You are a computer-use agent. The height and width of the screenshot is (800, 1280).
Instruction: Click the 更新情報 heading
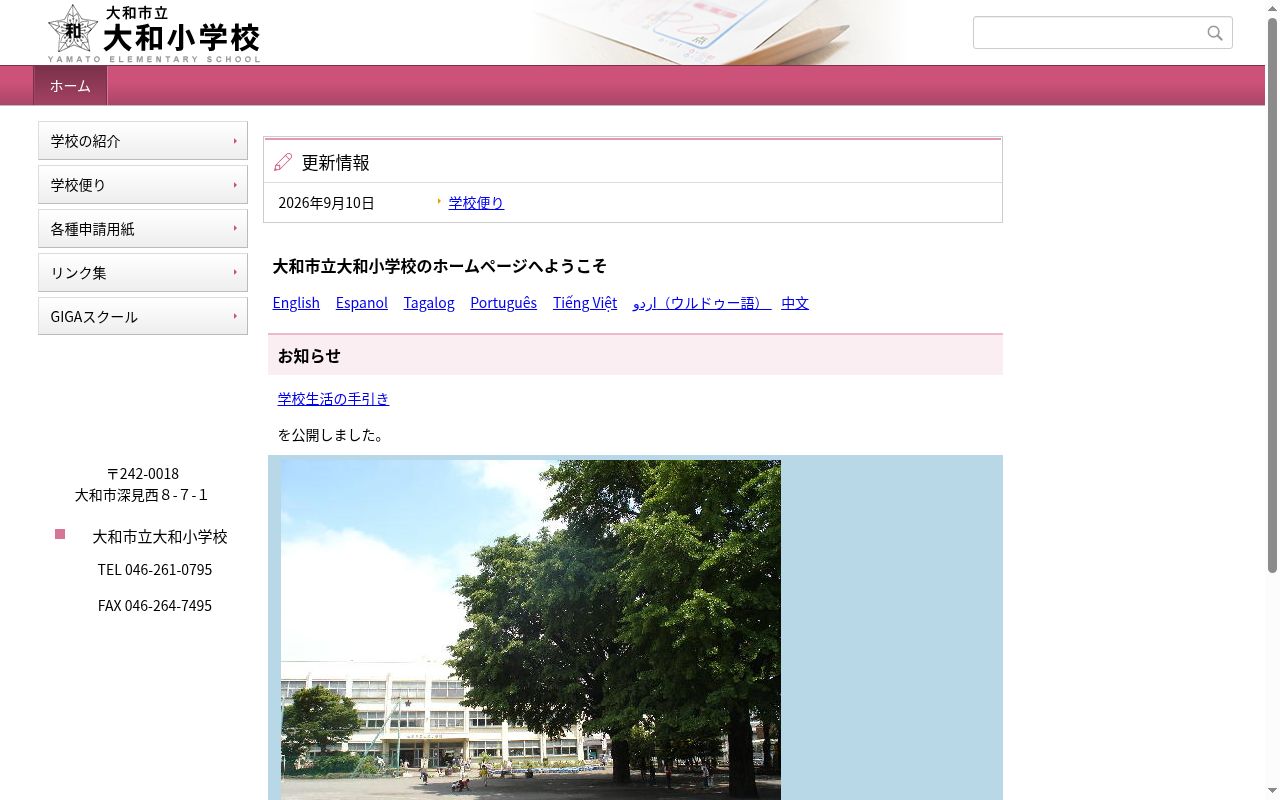336,162
